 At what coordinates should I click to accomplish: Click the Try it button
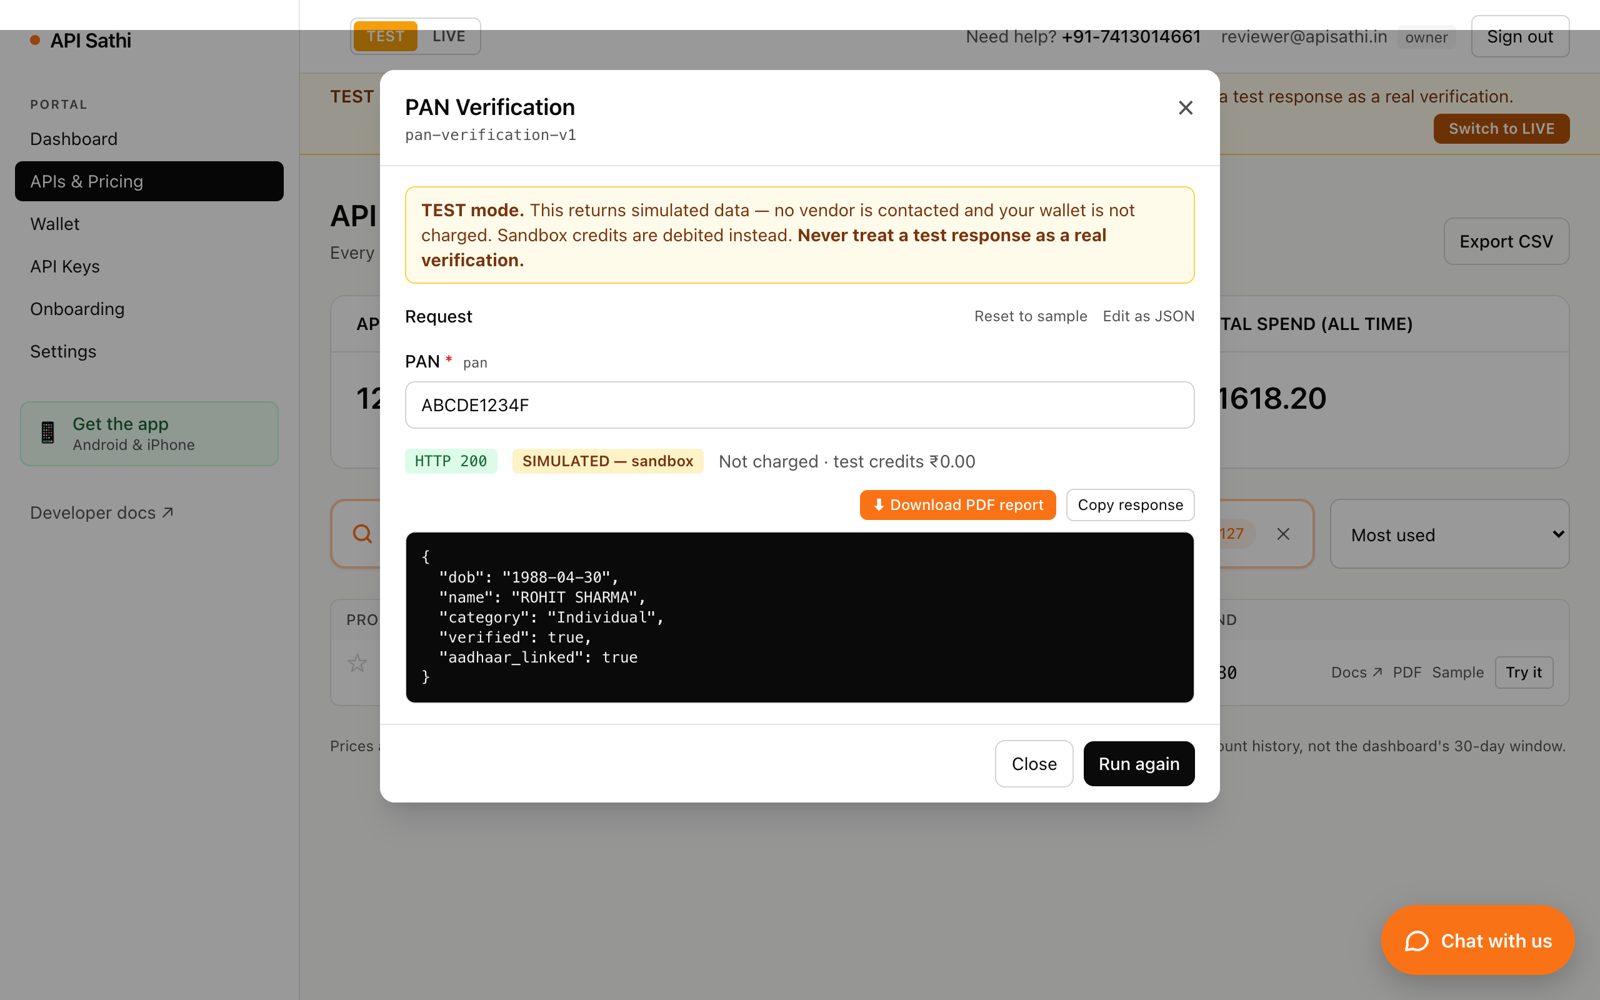click(1524, 672)
